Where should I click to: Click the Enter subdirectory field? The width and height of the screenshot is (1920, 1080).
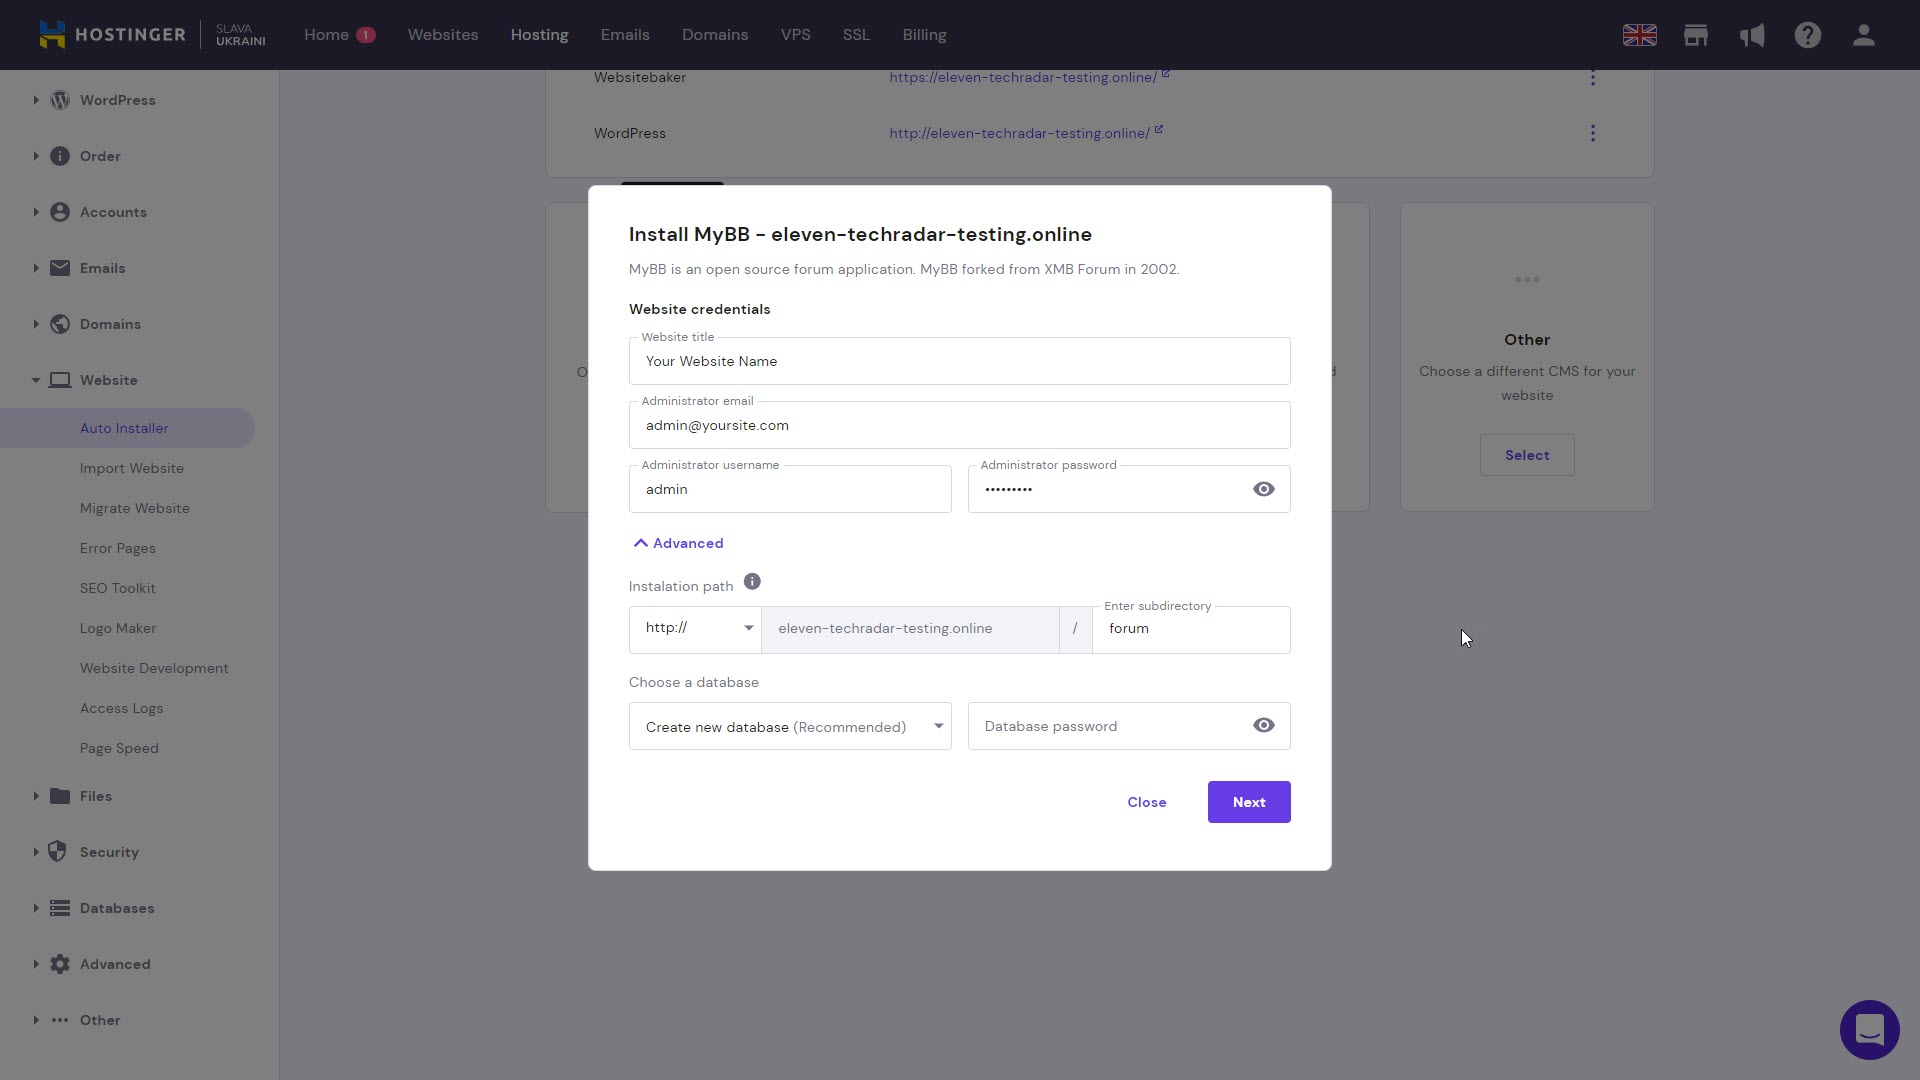(x=1191, y=629)
